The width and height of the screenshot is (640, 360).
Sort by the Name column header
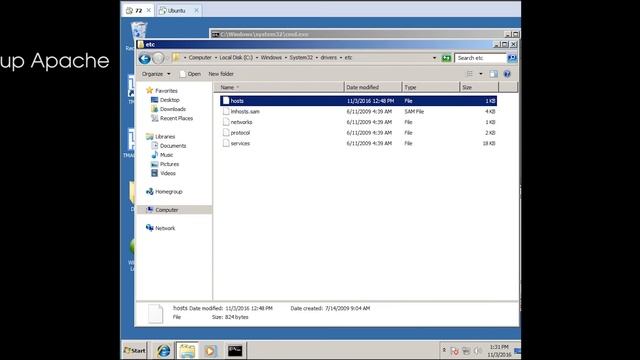tap(279, 87)
